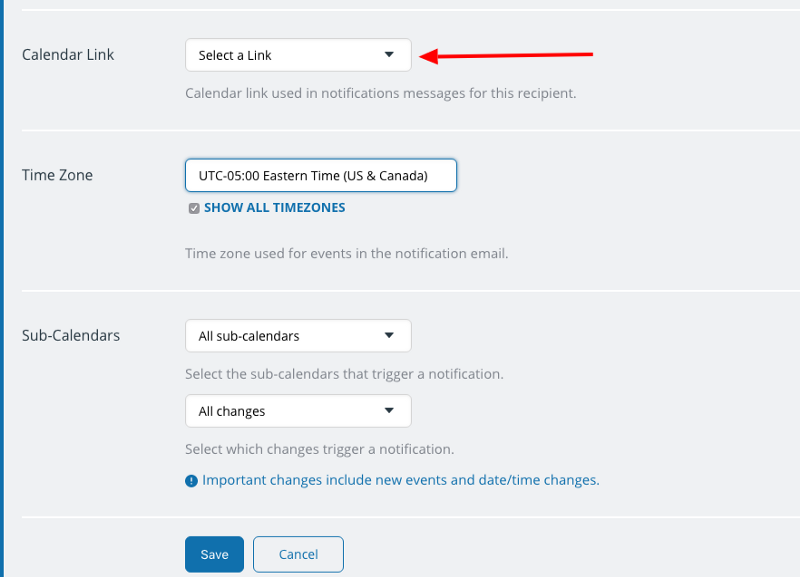Click the Calendar link help description text

coord(381,93)
